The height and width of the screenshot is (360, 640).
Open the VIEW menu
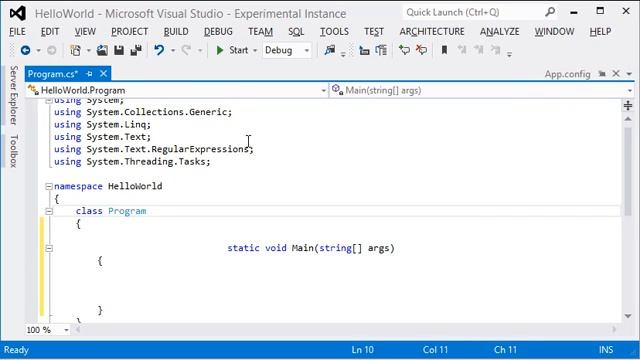point(85,31)
